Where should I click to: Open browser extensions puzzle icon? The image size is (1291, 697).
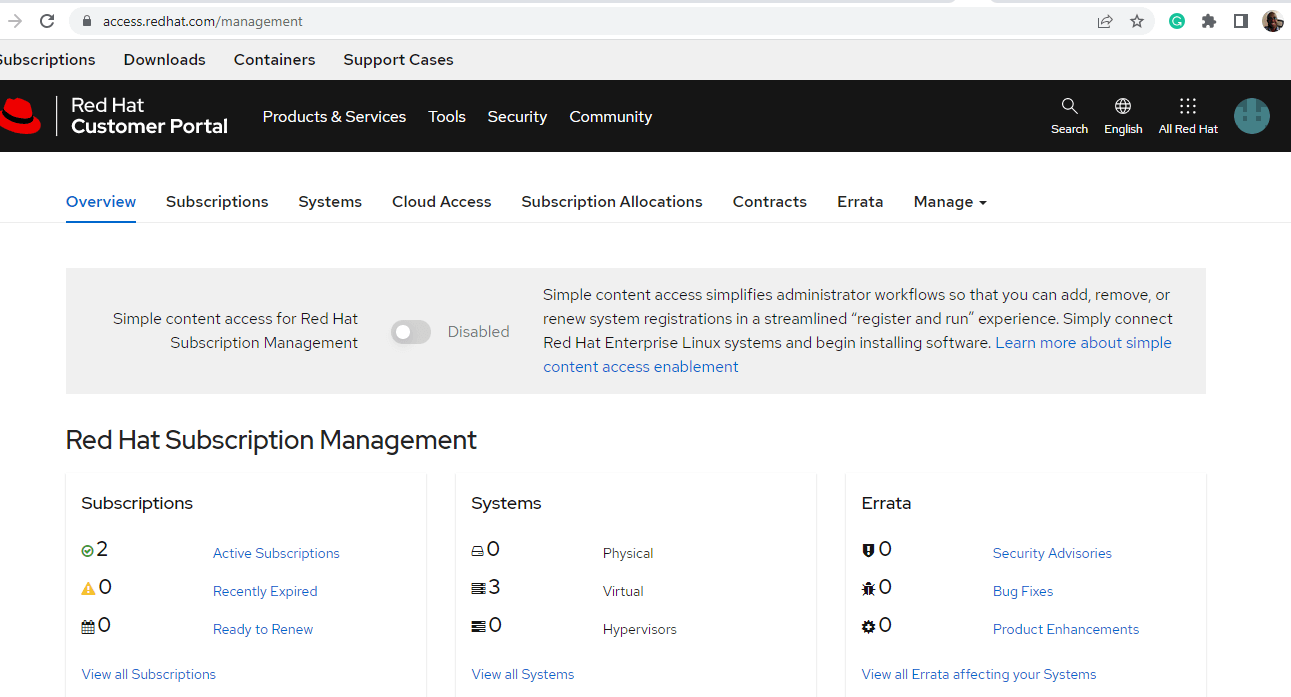(x=1209, y=21)
